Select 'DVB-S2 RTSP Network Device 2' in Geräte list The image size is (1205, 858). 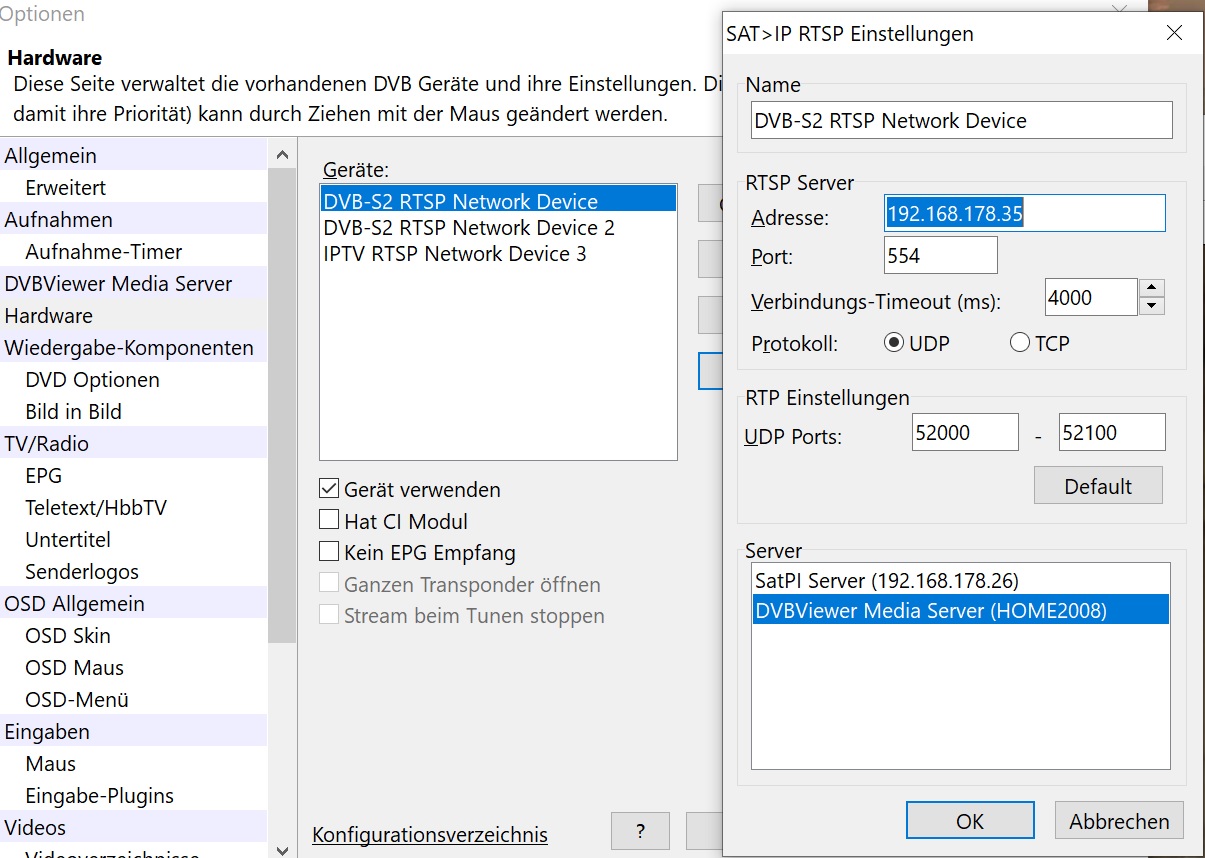coord(498,227)
